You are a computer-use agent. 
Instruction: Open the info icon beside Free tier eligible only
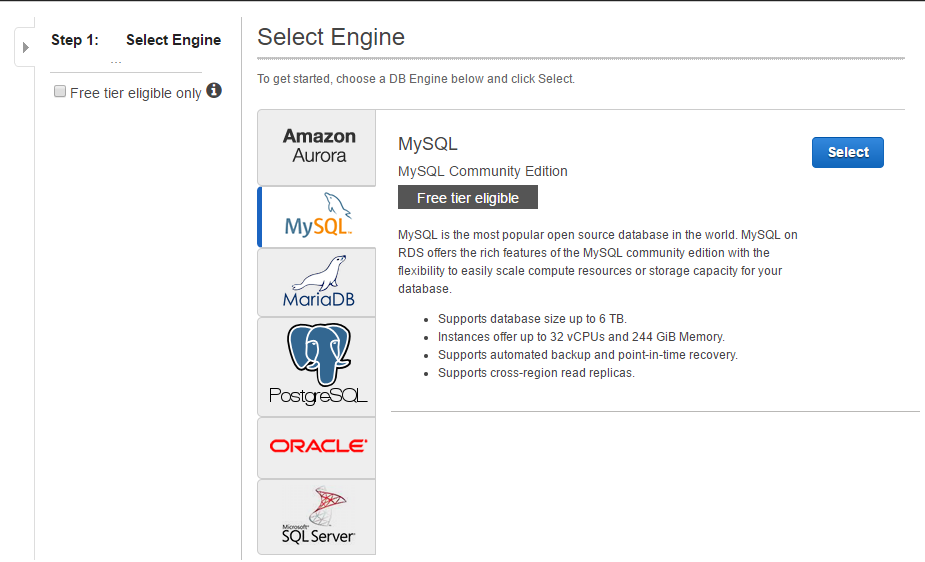(214, 90)
